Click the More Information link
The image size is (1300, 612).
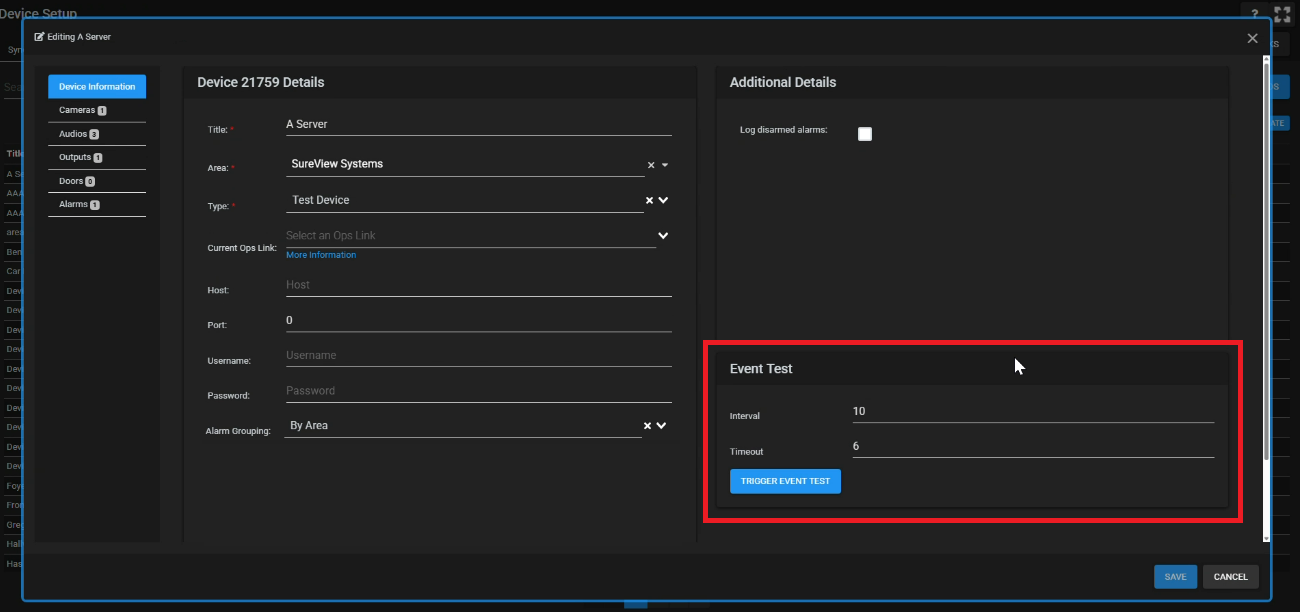(321, 255)
